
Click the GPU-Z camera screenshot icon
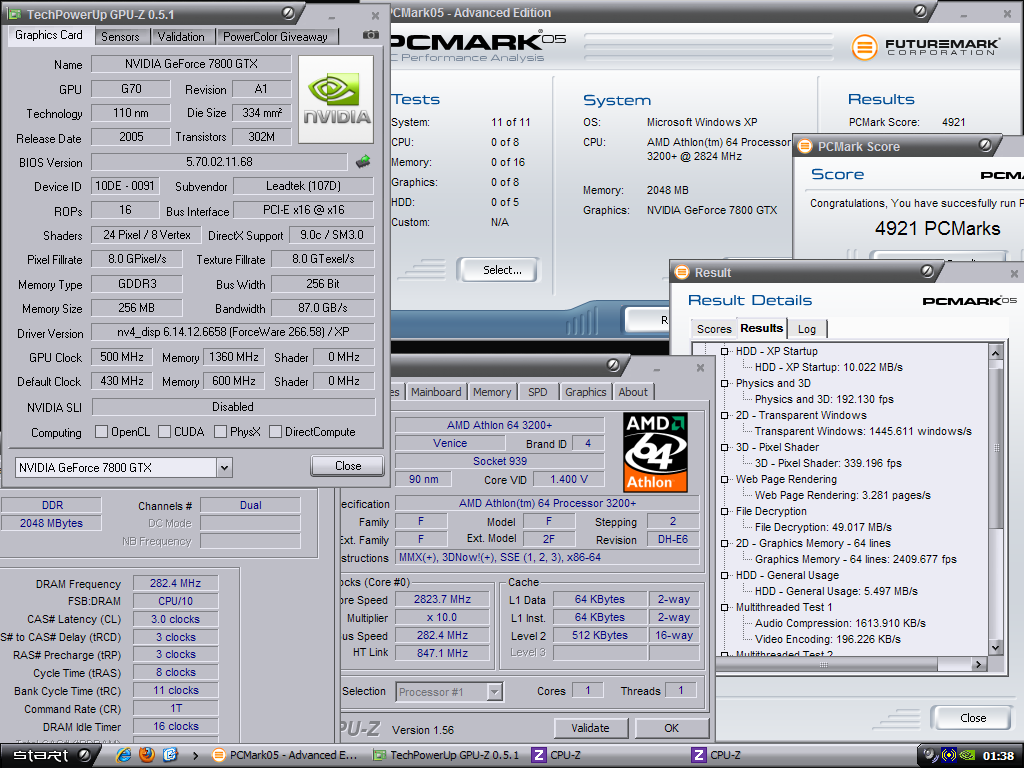pos(370,35)
